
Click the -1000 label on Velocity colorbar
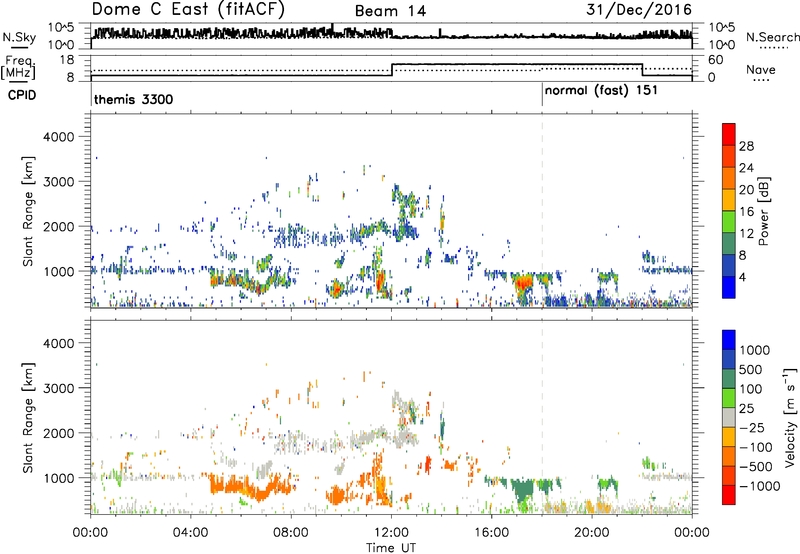(759, 486)
